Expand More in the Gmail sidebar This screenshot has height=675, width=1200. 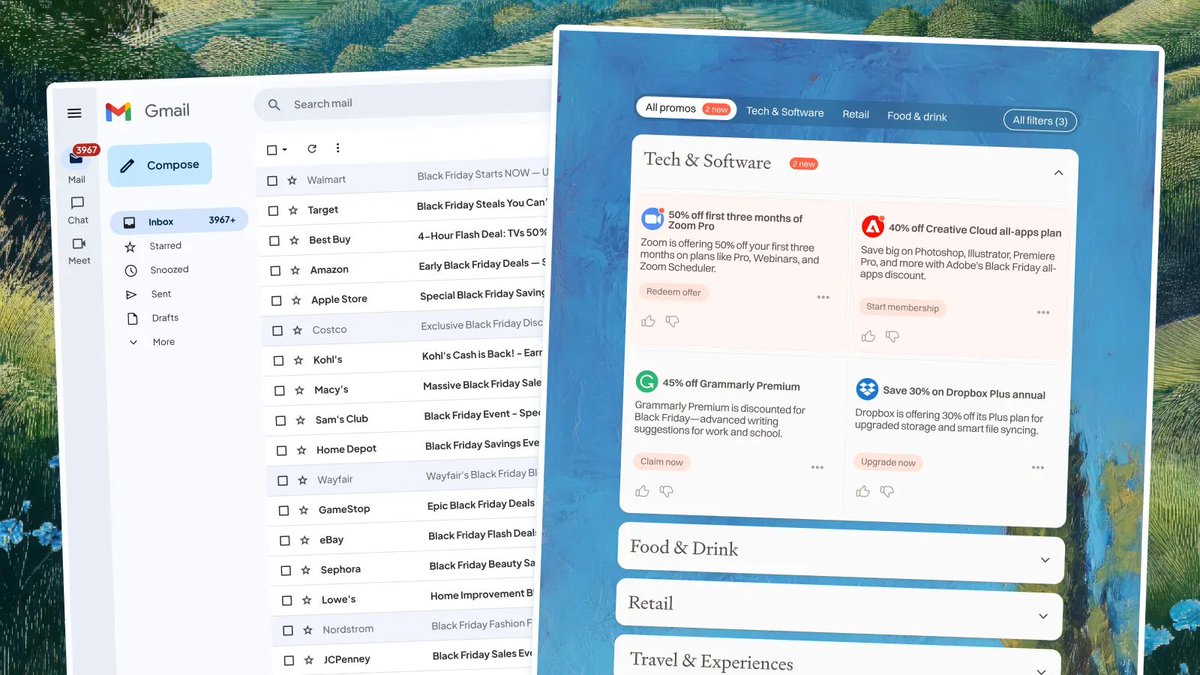pos(153,342)
